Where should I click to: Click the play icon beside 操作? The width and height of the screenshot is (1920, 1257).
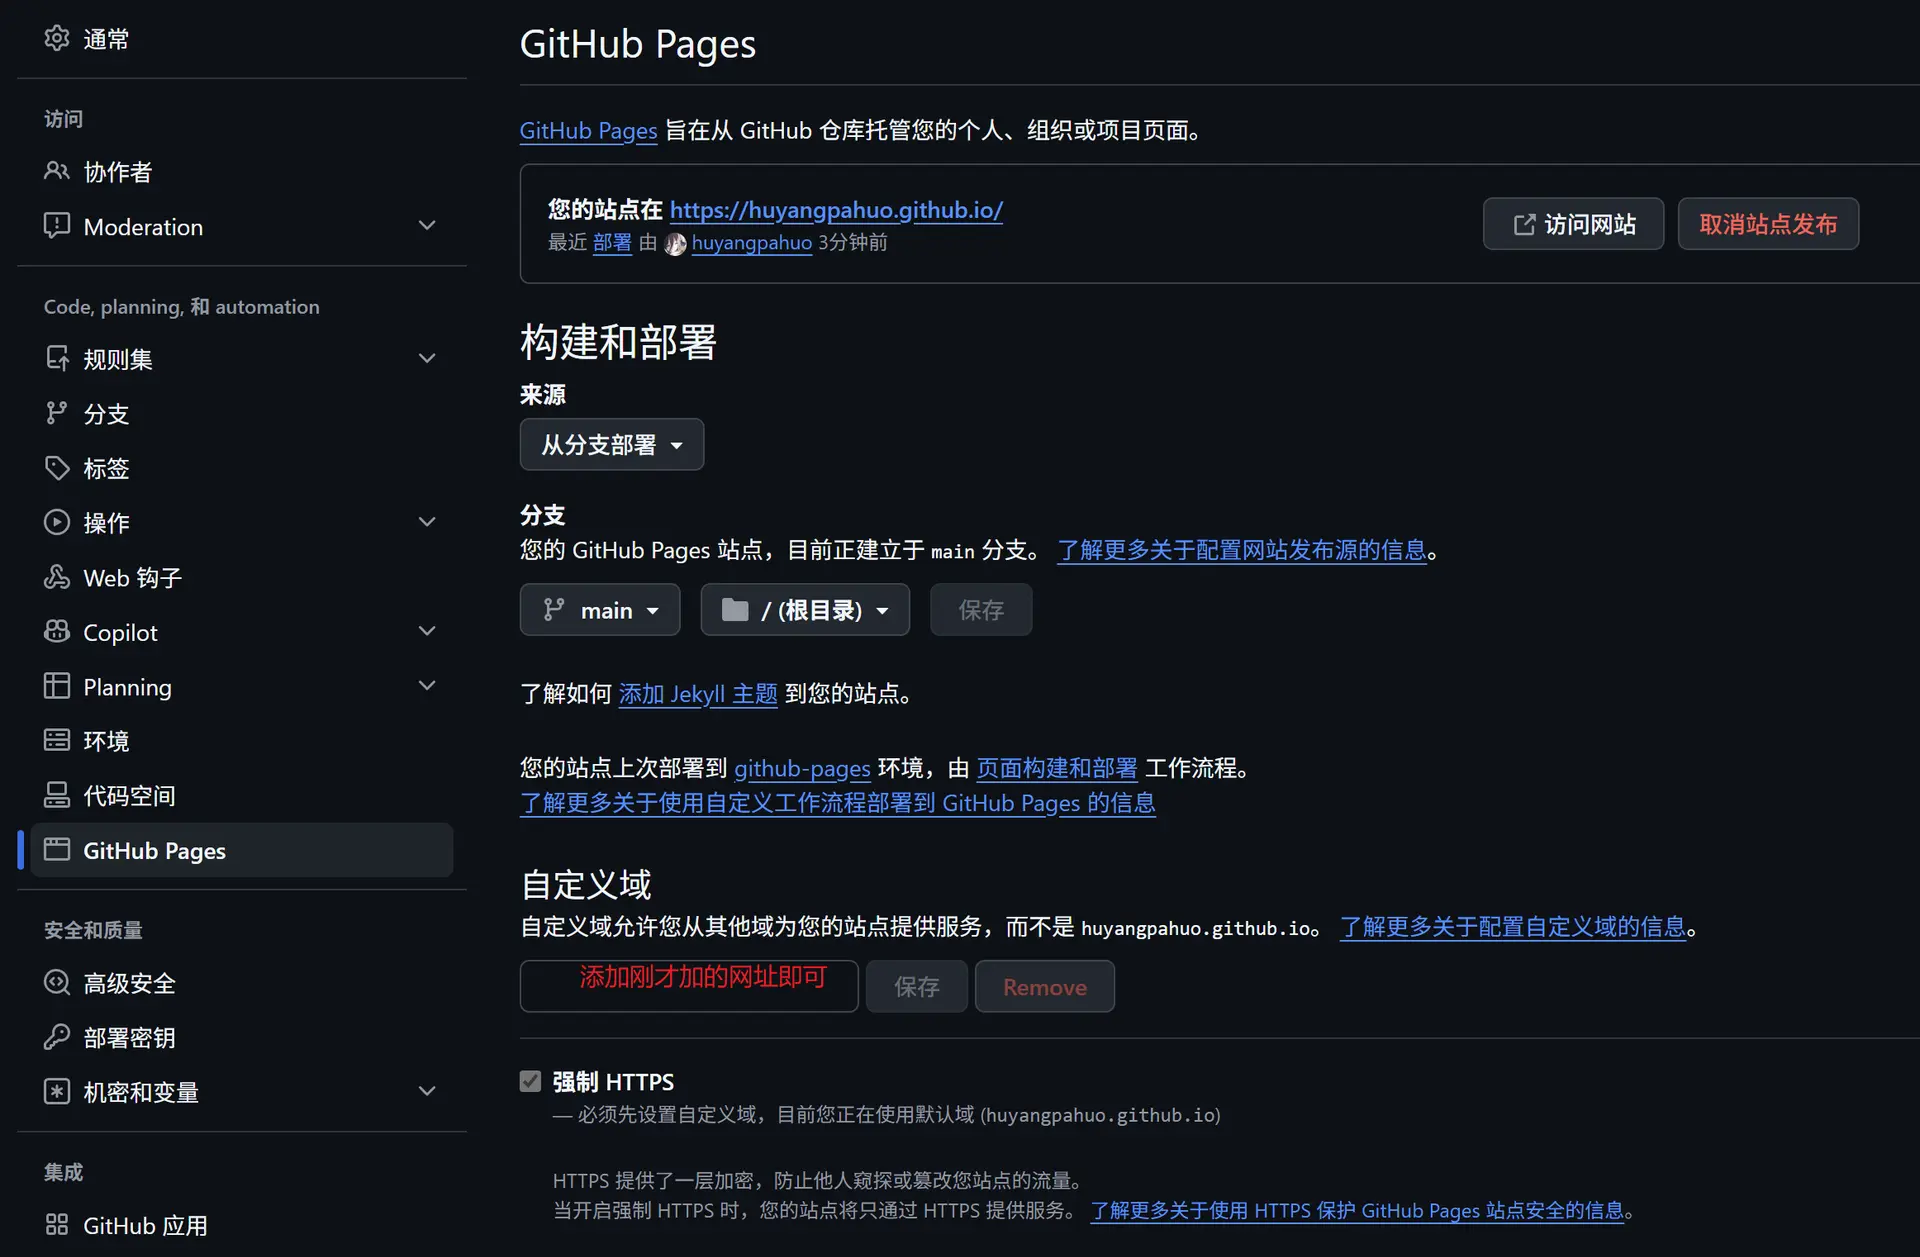click(57, 522)
